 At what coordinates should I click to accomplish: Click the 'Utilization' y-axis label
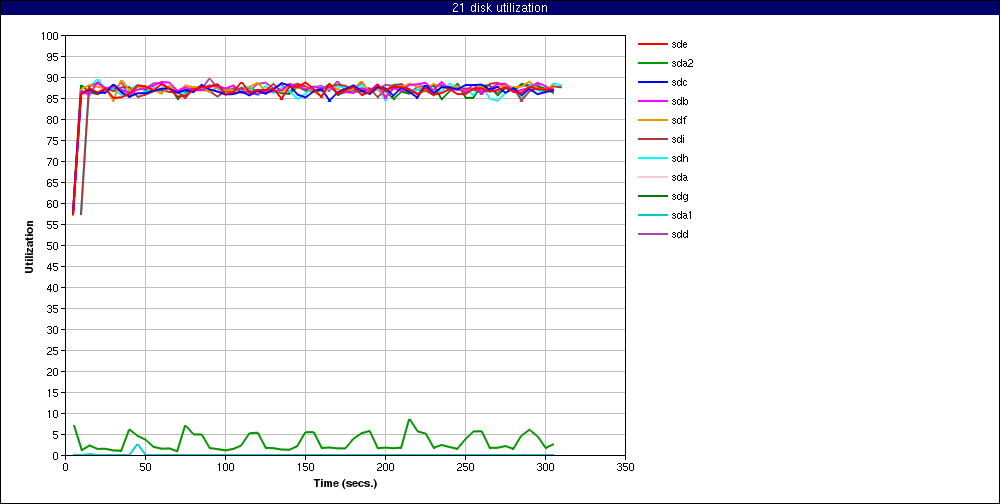(29, 246)
